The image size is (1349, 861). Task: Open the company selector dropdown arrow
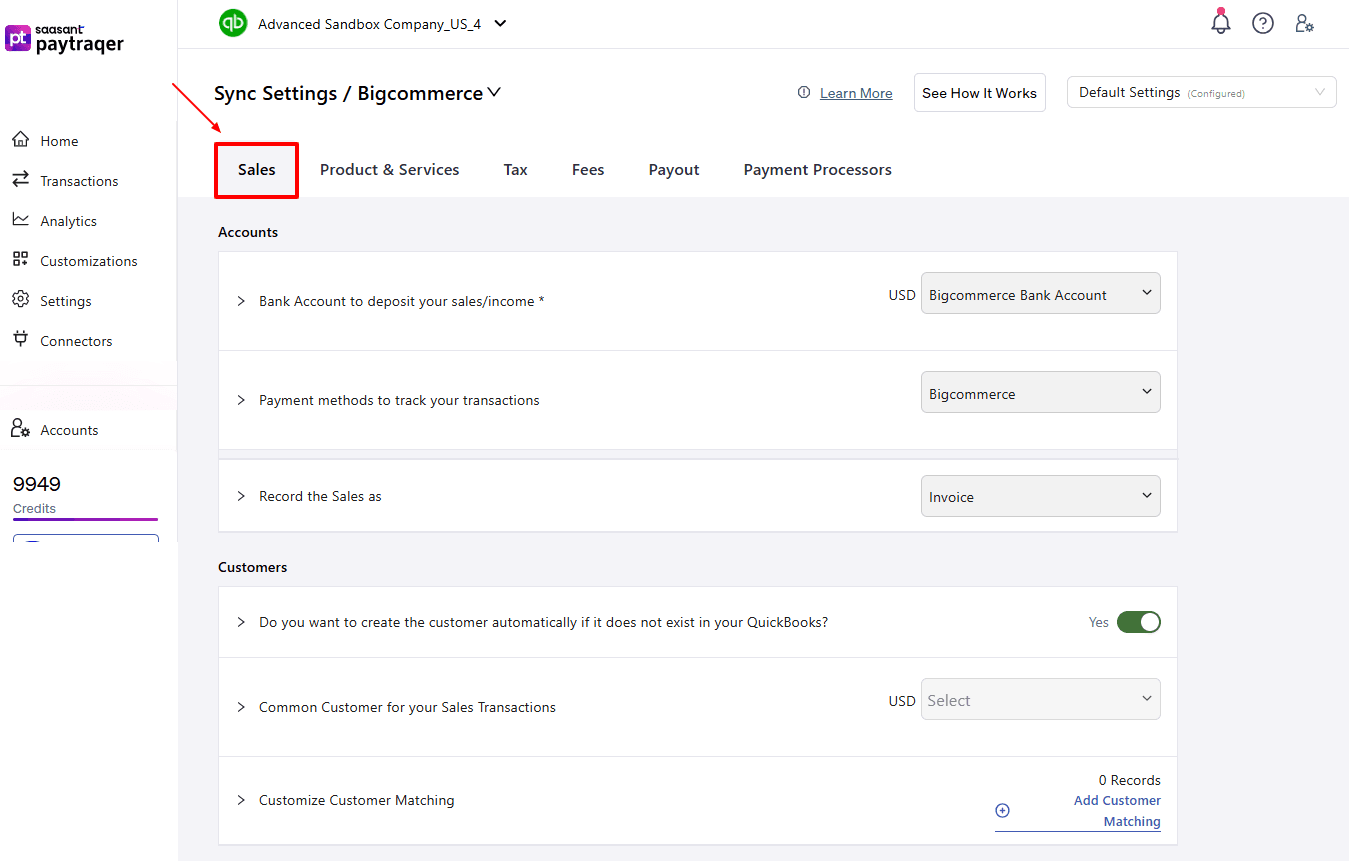501,23
